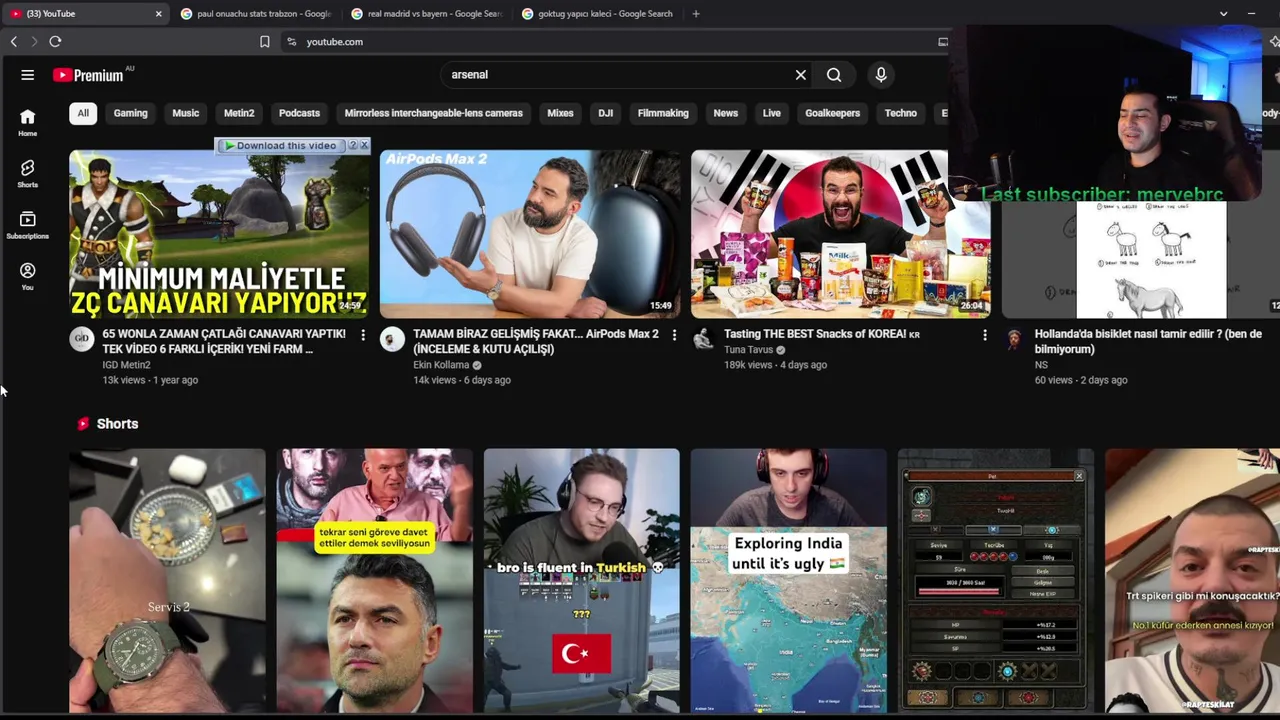Select the All filter chip
Image resolution: width=1280 pixels, height=720 pixels.
pos(83,113)
